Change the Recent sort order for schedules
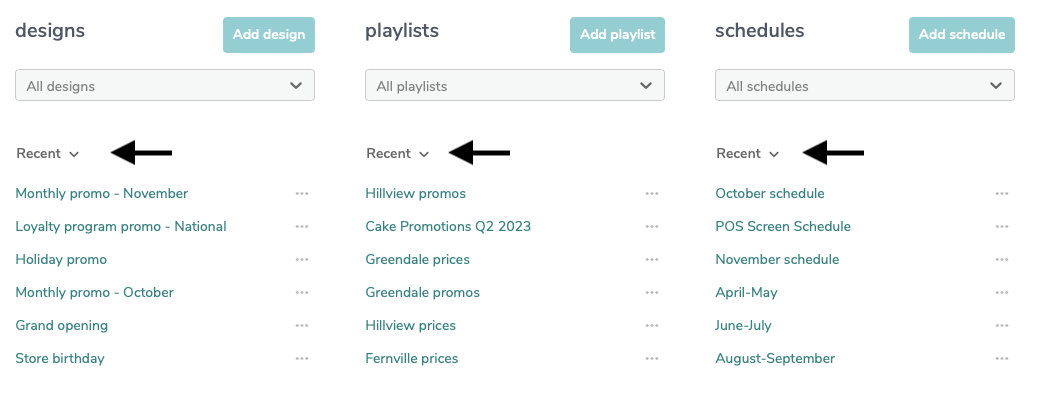This screenshot has width=1040, height=405. (748, 153)
